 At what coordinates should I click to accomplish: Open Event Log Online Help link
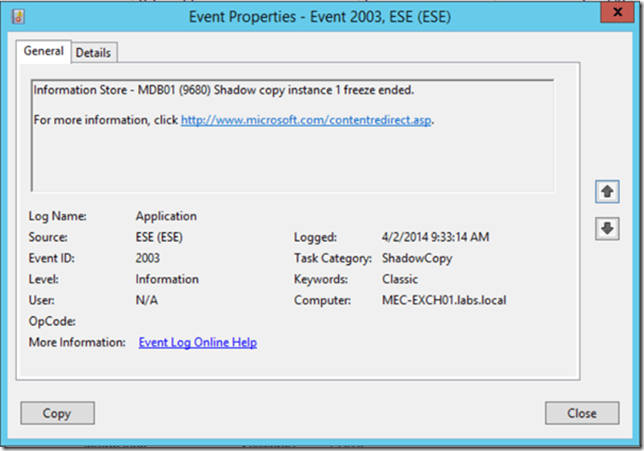(197, 342)
